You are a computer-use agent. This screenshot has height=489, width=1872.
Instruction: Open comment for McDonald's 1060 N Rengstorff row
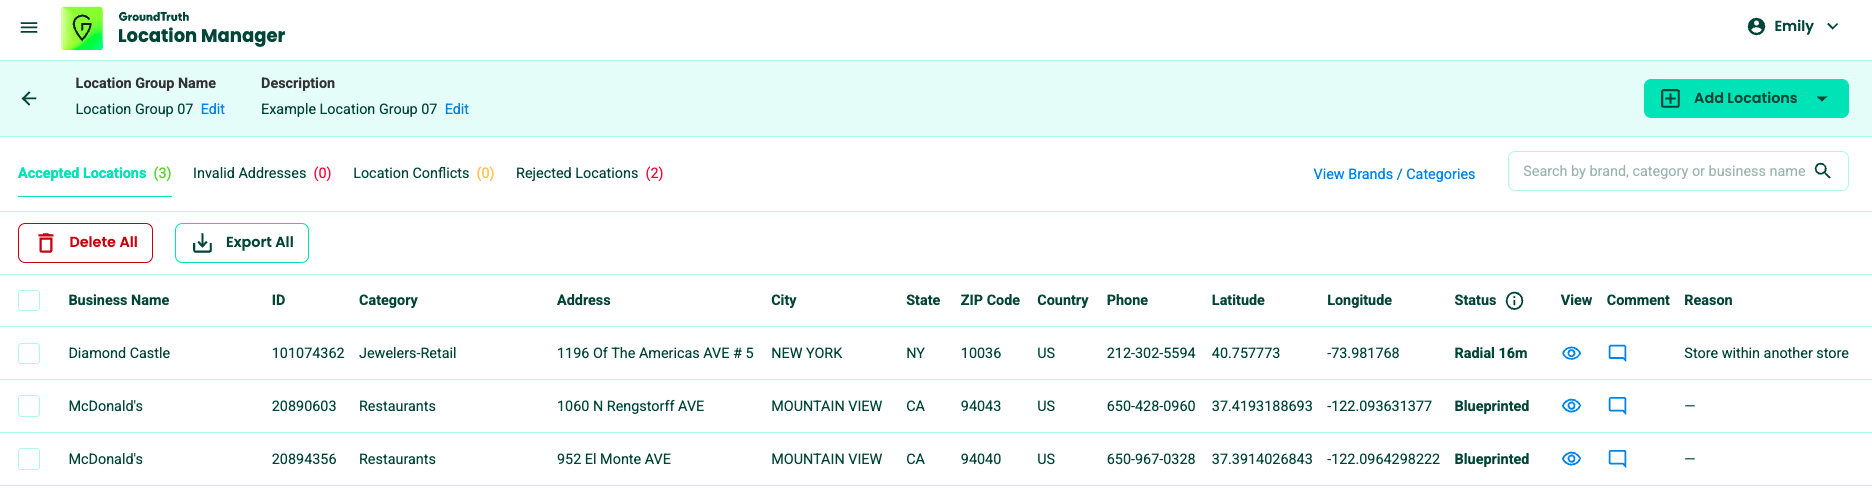click(1617, 406)
